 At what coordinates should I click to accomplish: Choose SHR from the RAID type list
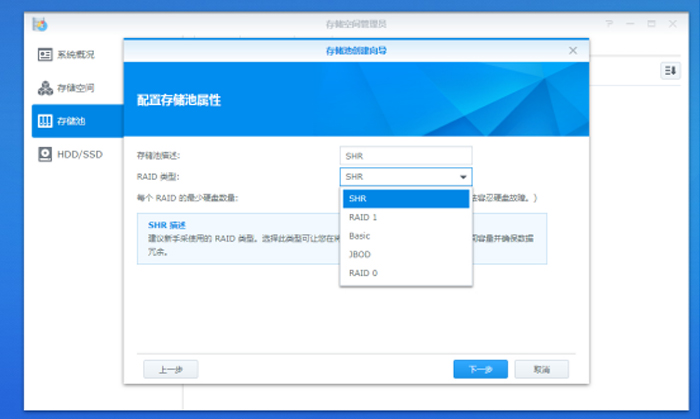[x=406, y=199]
